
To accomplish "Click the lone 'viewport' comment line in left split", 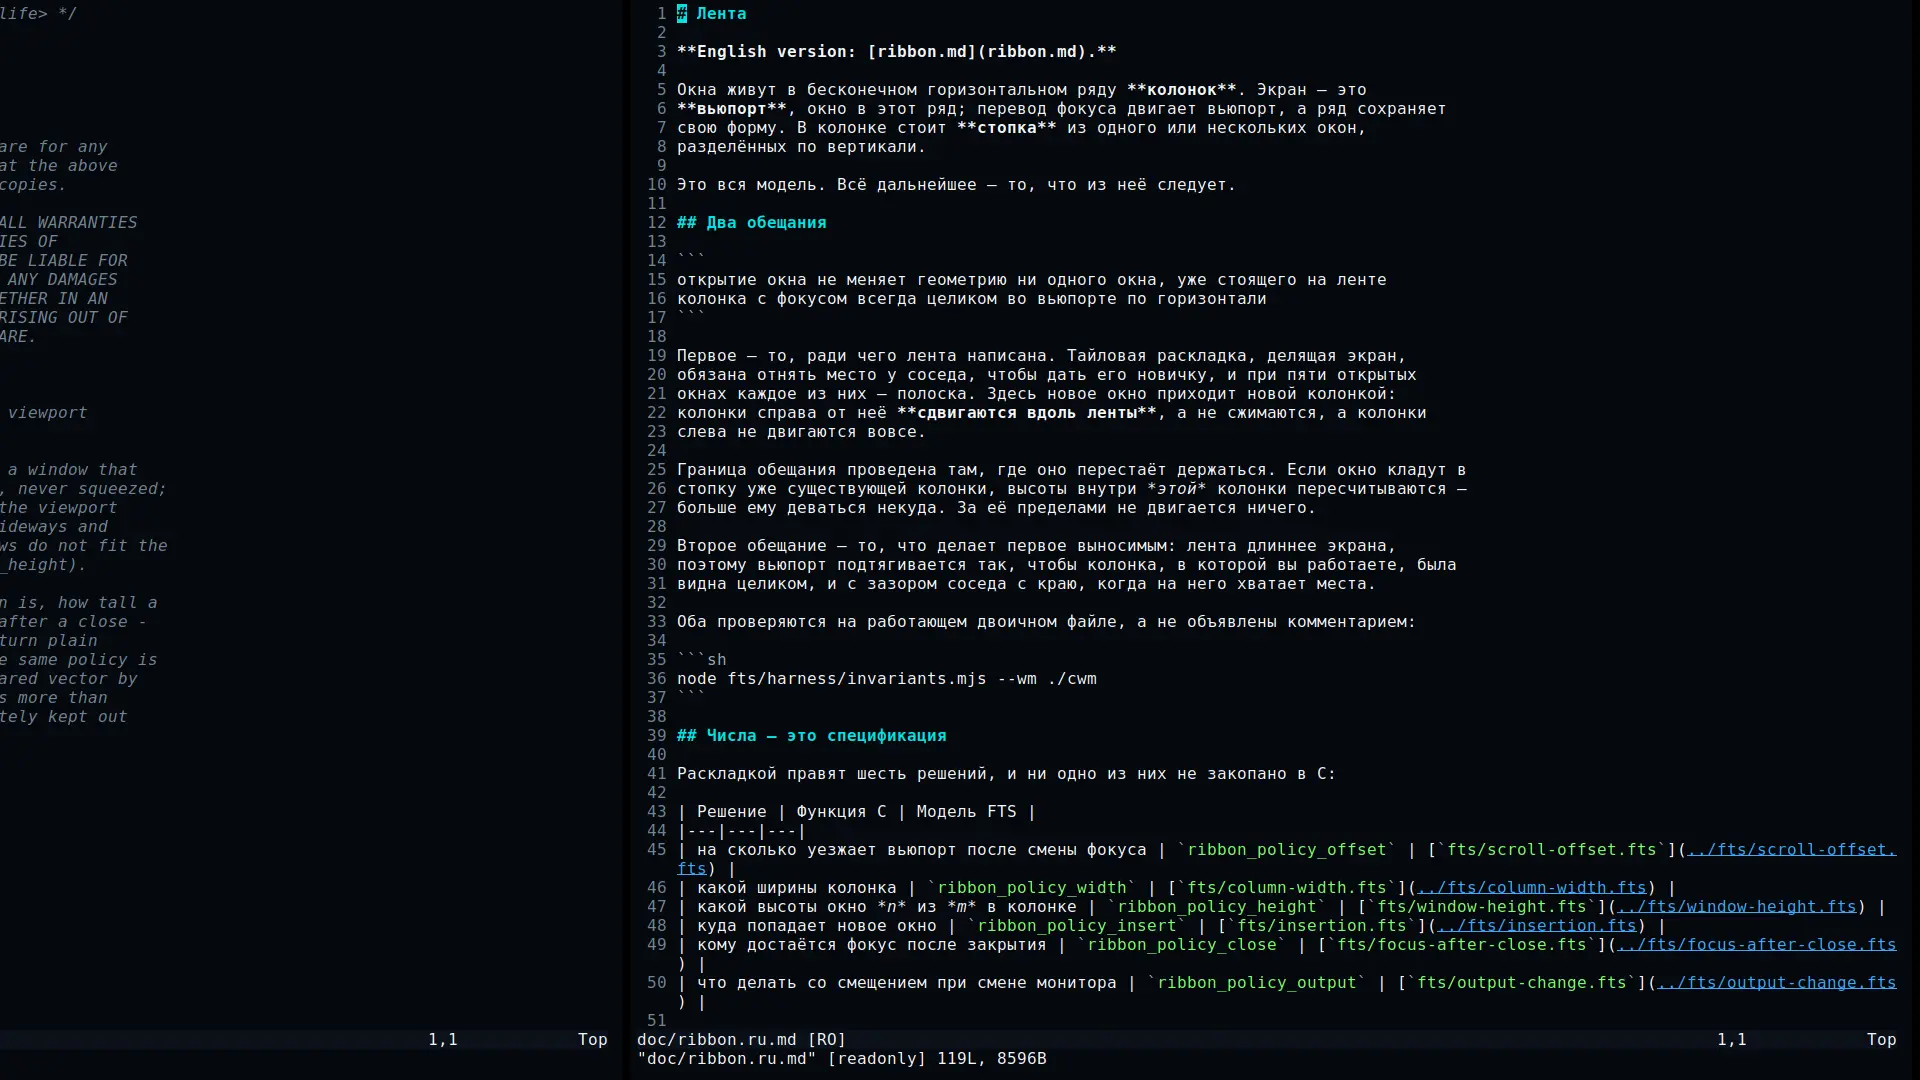I will (x=47, y=413).
